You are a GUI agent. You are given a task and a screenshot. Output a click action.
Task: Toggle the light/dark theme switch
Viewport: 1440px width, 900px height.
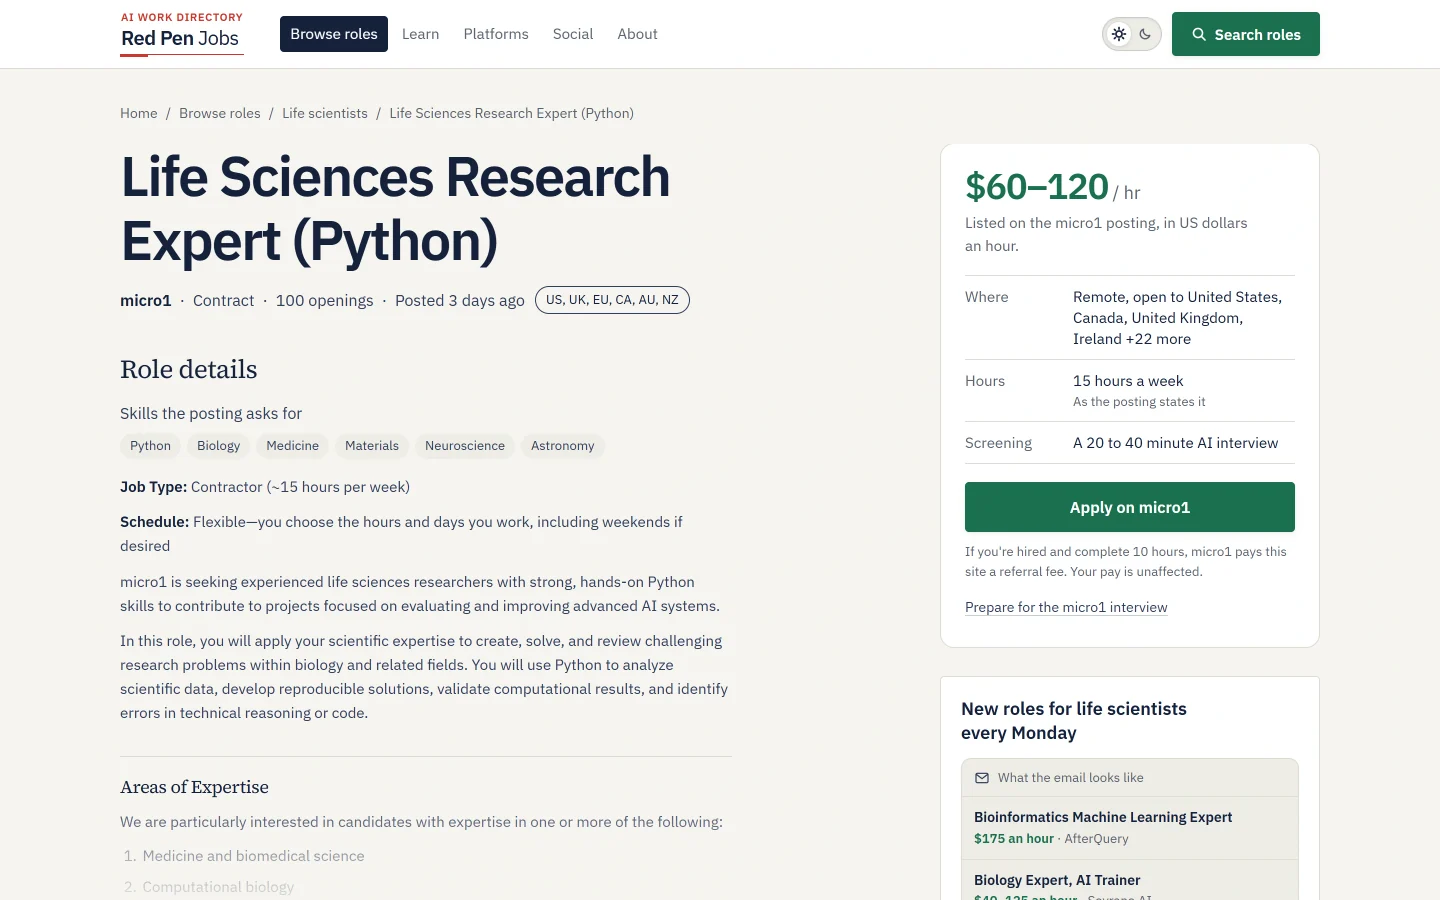(1132, 34)
